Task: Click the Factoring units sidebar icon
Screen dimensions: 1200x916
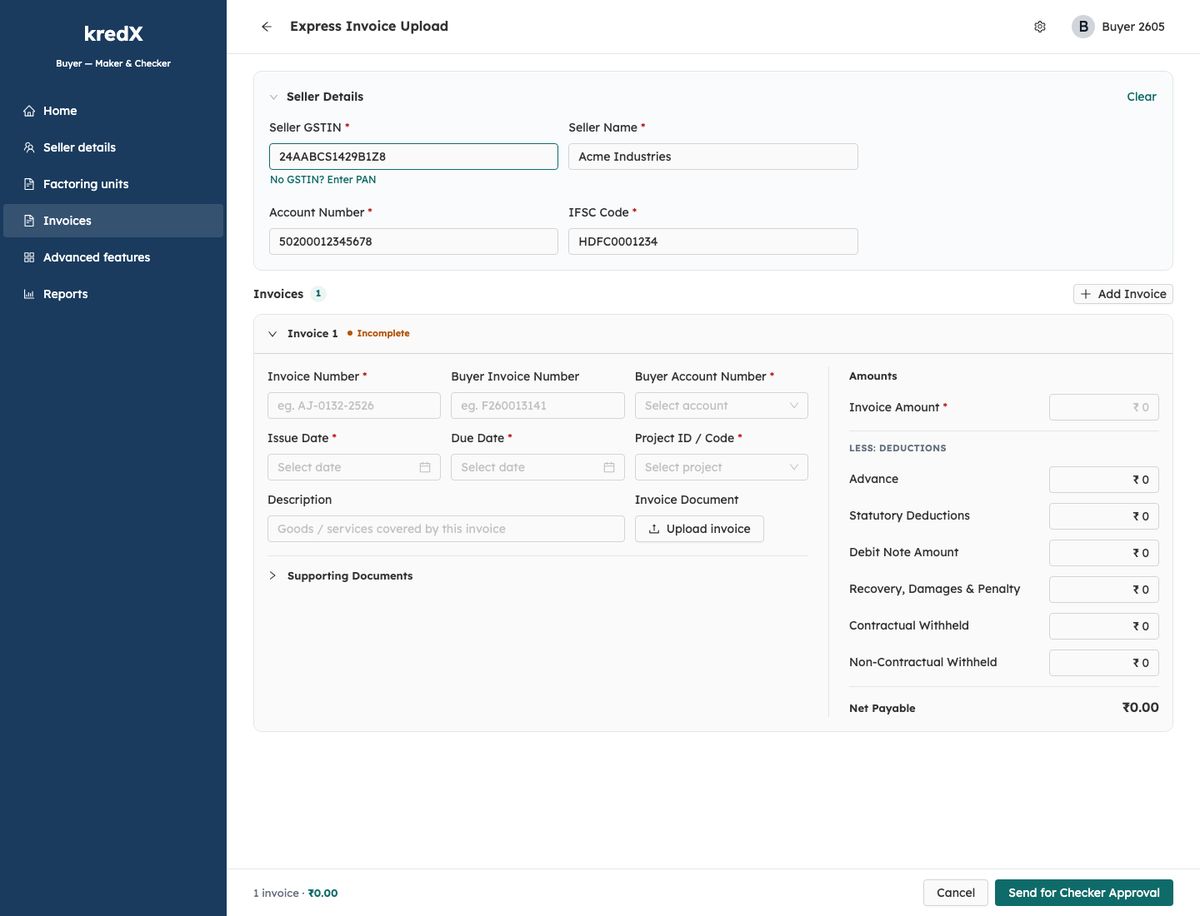Action: click(29, 184)
